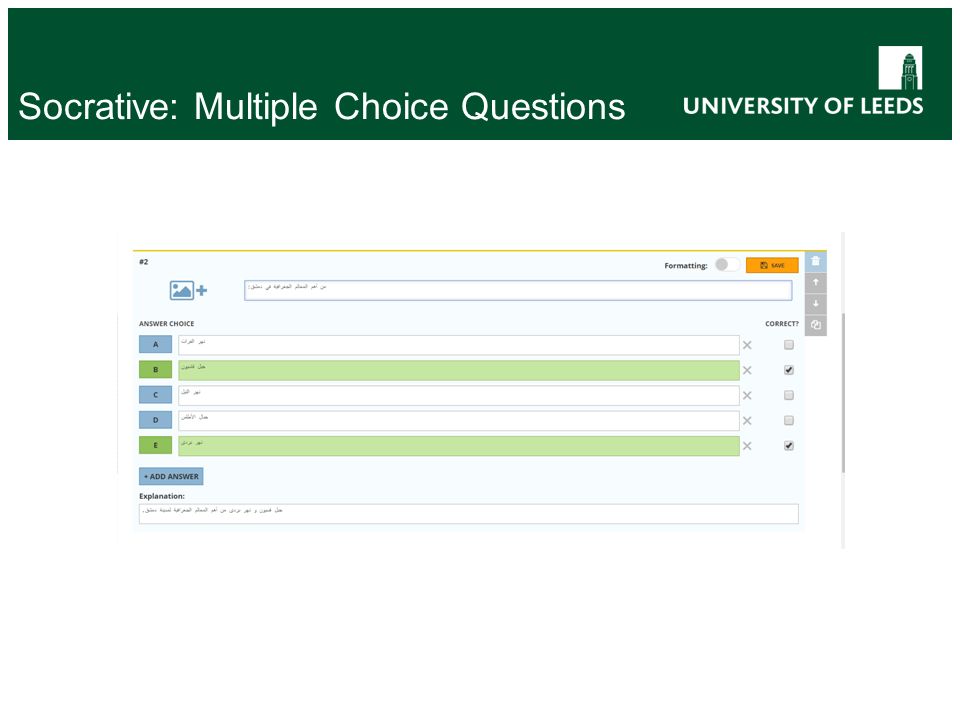
Task: Click the add image icon
Action: (188, 290)
